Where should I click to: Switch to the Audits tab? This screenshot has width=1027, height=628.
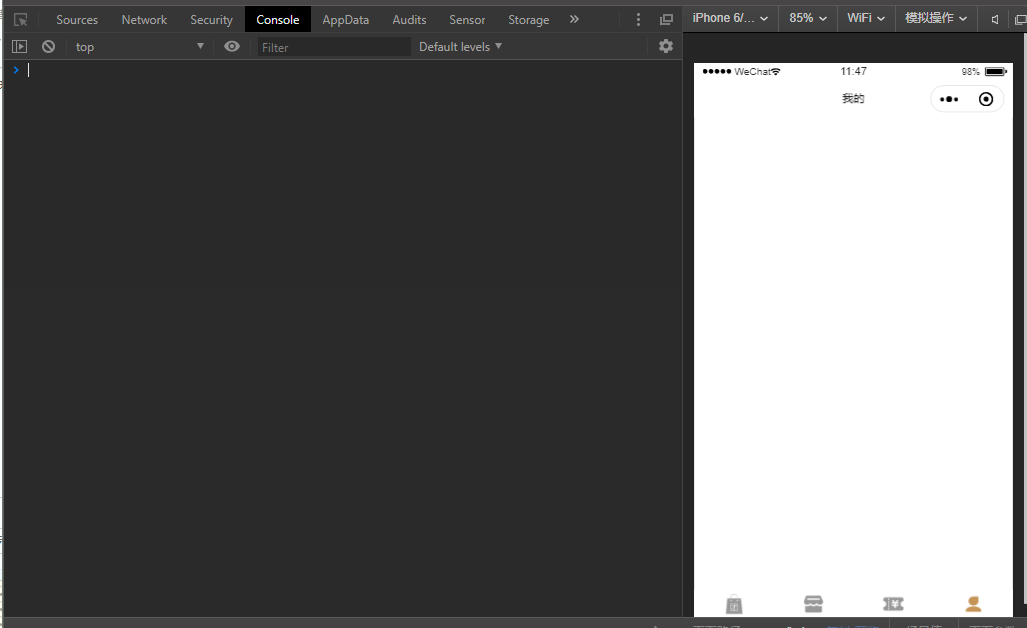[x=409, y=20]
